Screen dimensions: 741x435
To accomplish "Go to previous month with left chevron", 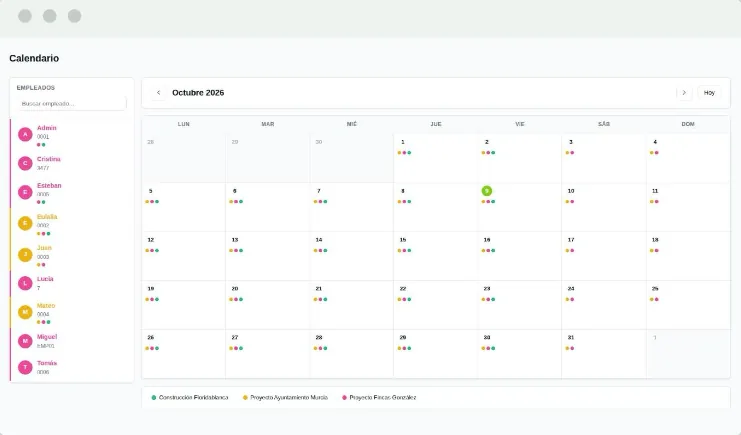I will pyautogui.click(x=158, y=93).
